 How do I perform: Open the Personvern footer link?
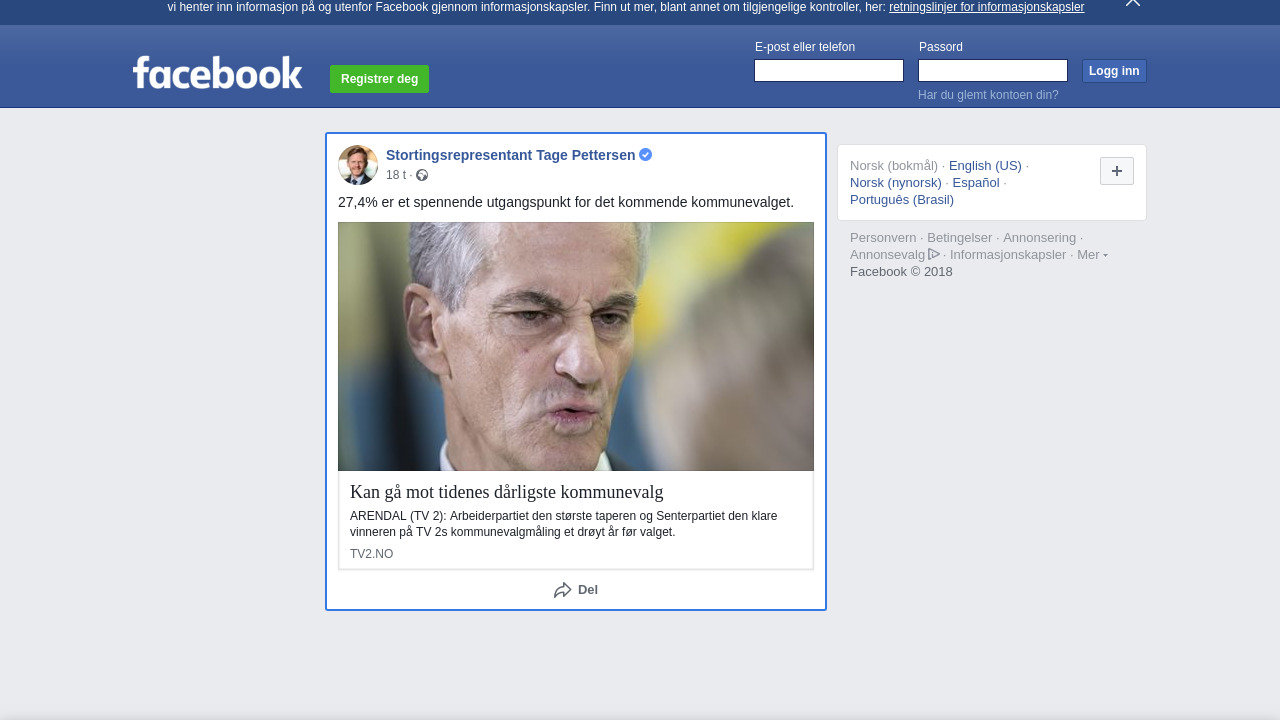pyautogui.click(x=883, y=238)
